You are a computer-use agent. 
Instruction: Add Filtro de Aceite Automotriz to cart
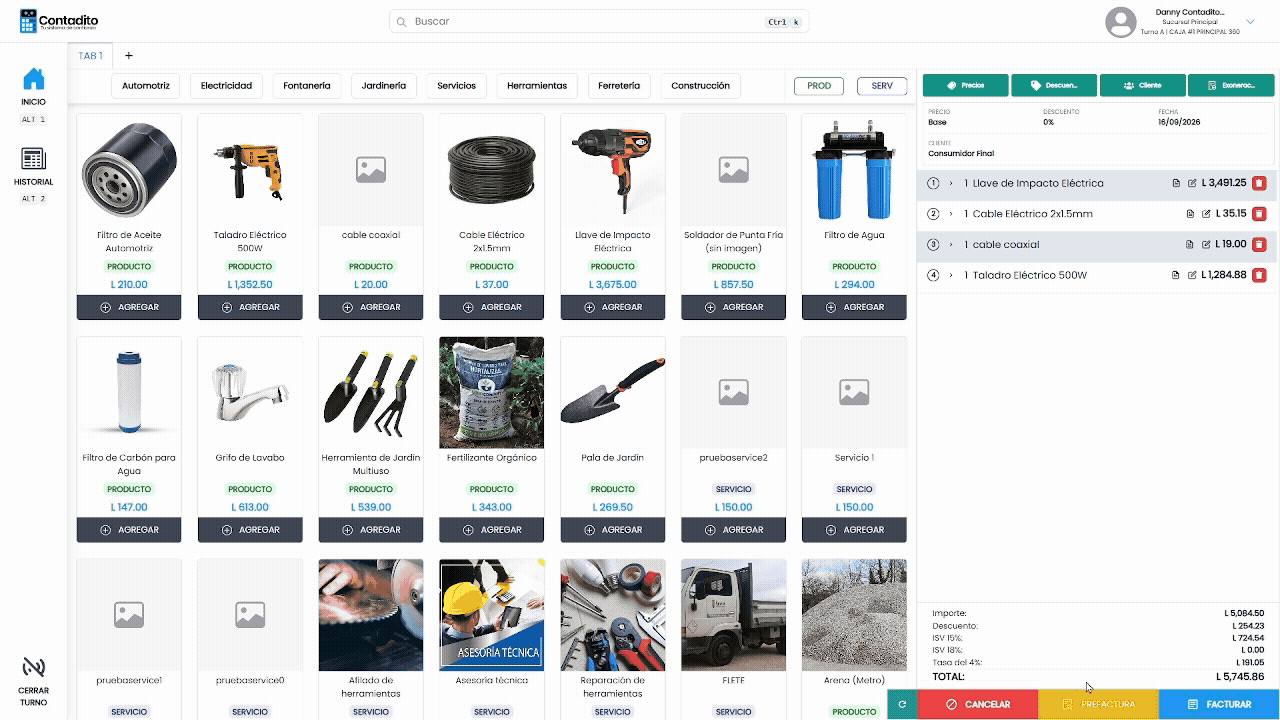[129, 307]
